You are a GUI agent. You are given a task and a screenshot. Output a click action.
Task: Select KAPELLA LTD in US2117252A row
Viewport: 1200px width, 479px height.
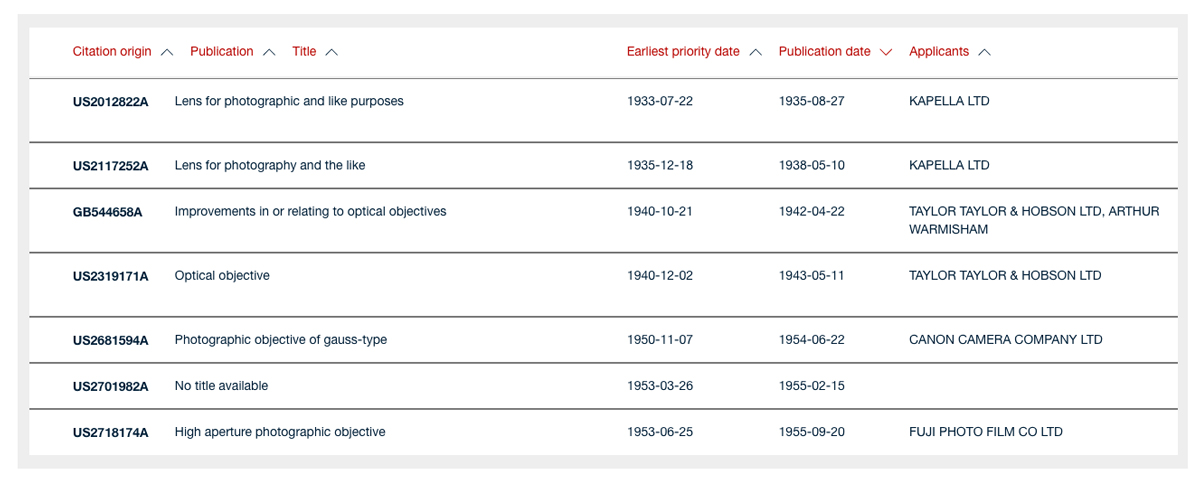[949, 165]
